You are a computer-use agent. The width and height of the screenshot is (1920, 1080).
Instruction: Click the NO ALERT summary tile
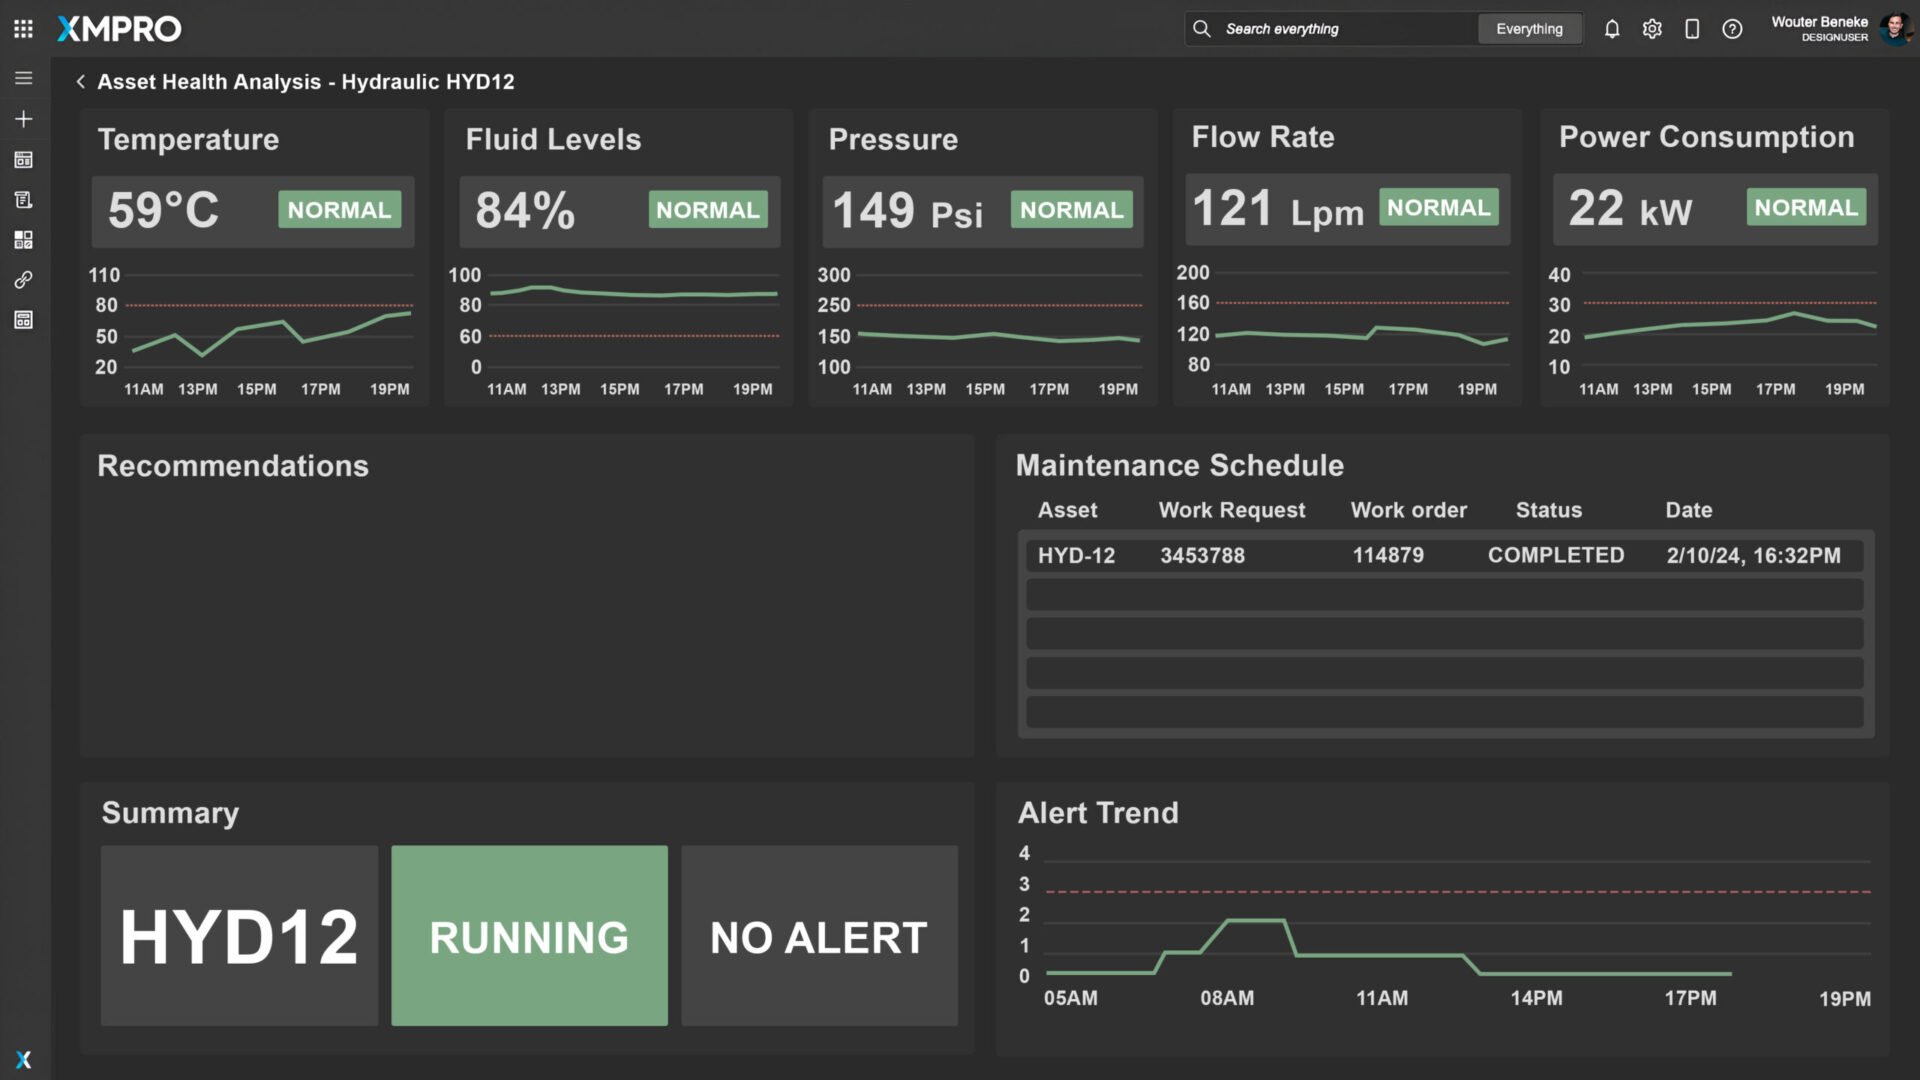pos(819,936)
